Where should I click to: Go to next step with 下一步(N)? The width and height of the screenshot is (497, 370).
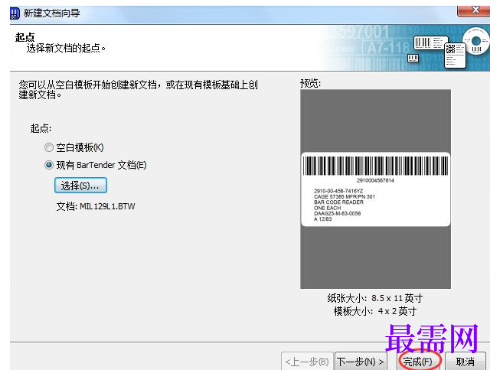(360, 361)
